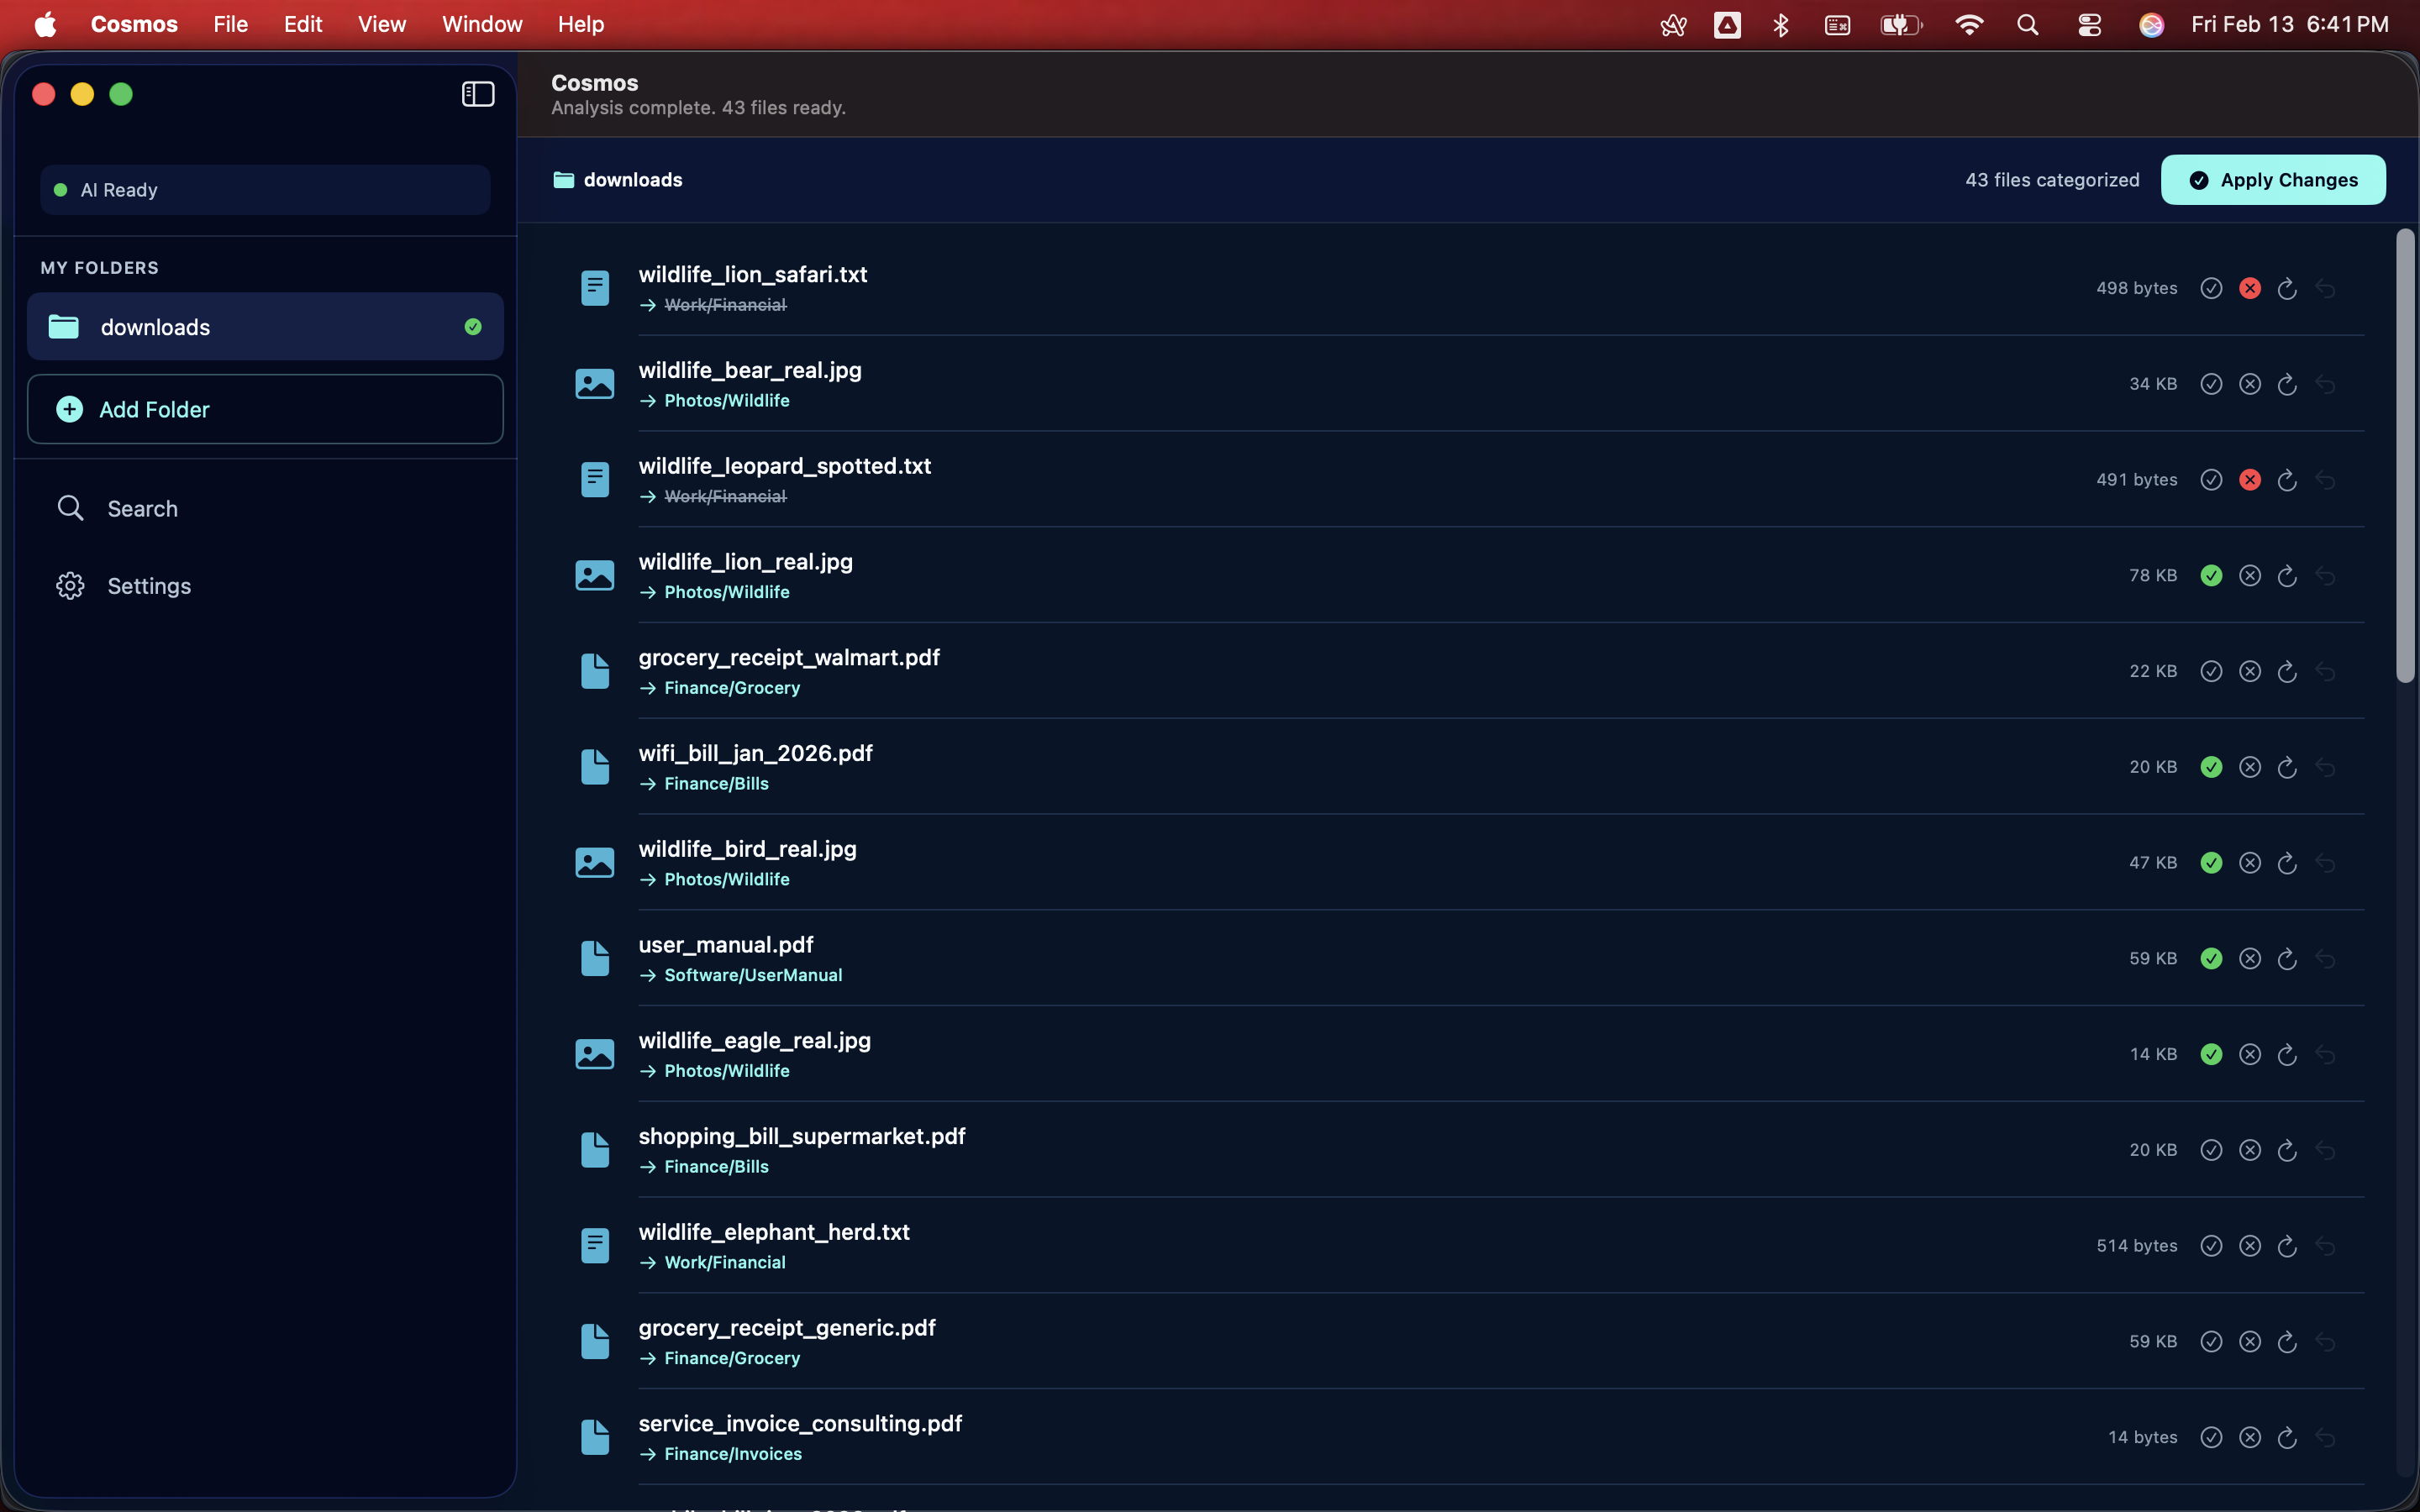The width and height of the screenshot is (2420, 1512).
Task: Toggle the green check badge on downloads folder
Action: coord(473,326)
